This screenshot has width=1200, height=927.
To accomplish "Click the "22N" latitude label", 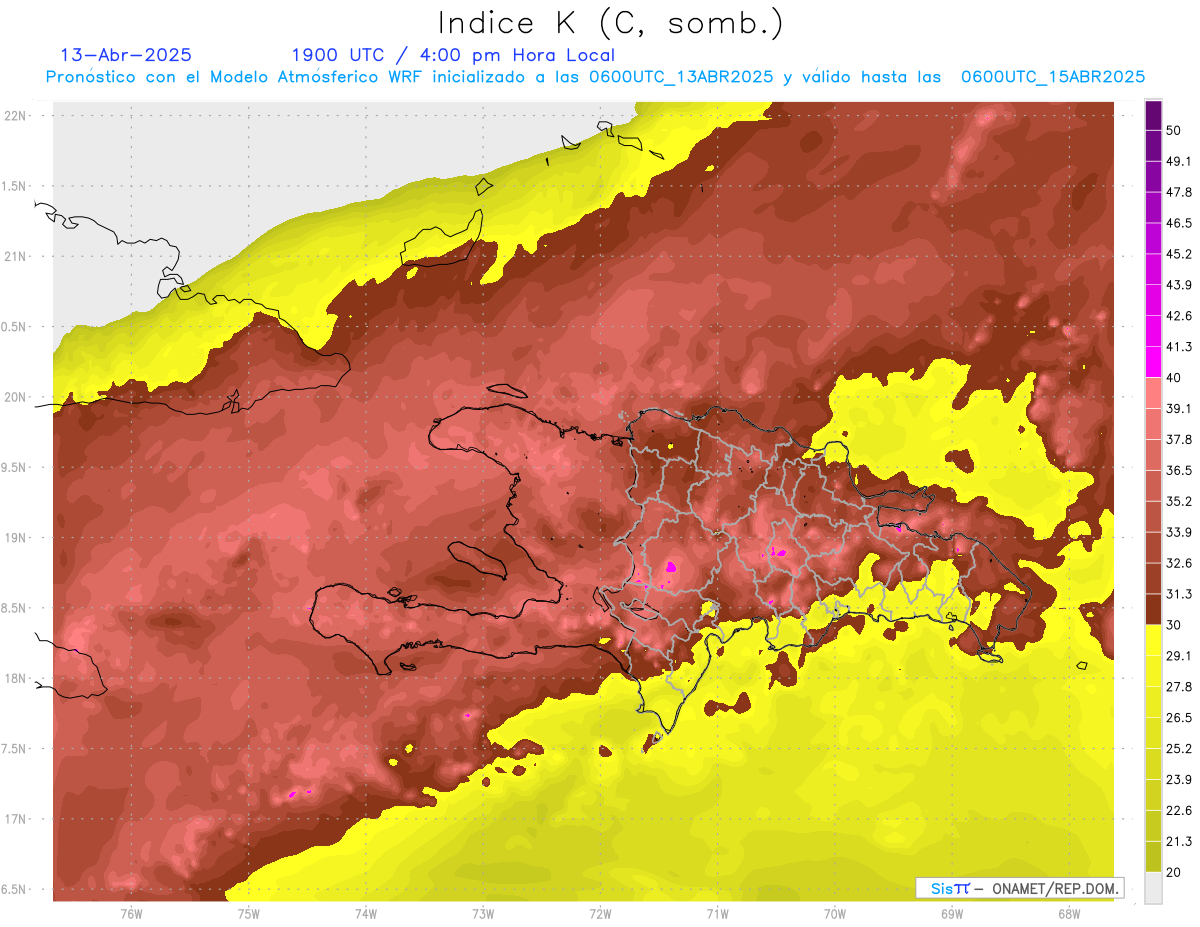I will (16, 115).
